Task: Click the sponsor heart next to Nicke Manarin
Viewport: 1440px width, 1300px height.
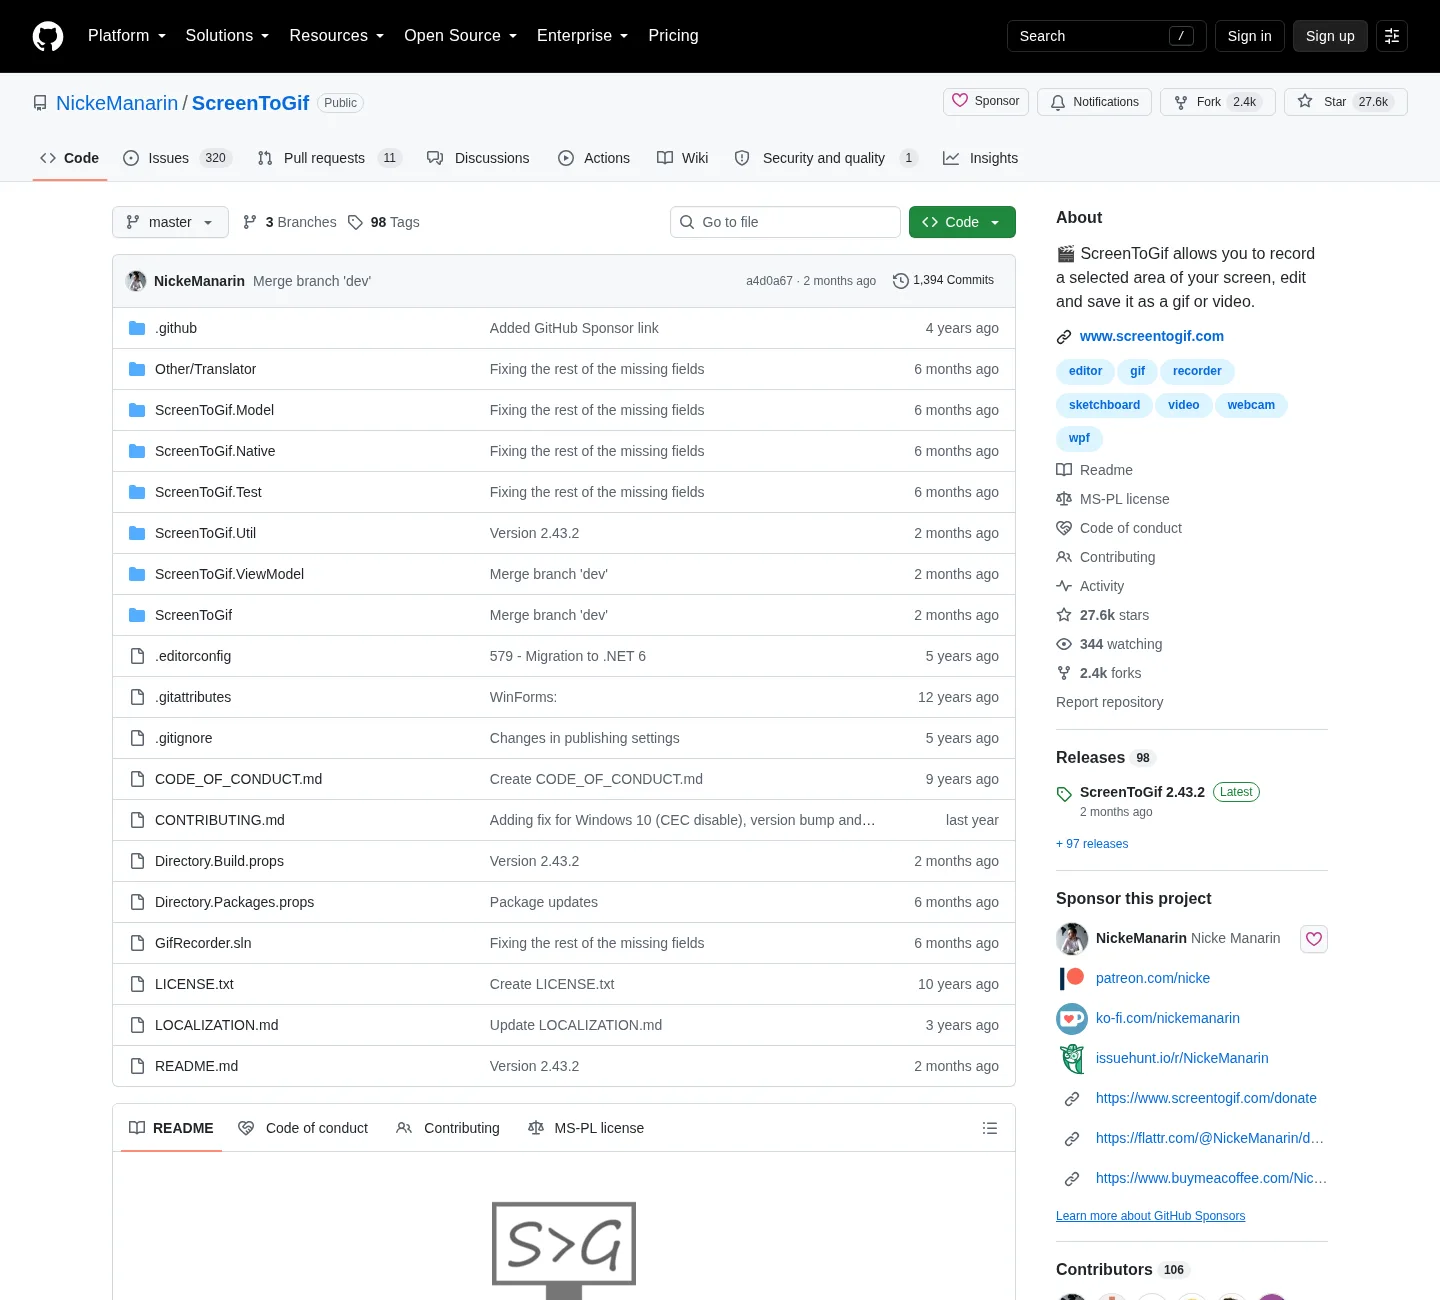Action: (1314, 939)
